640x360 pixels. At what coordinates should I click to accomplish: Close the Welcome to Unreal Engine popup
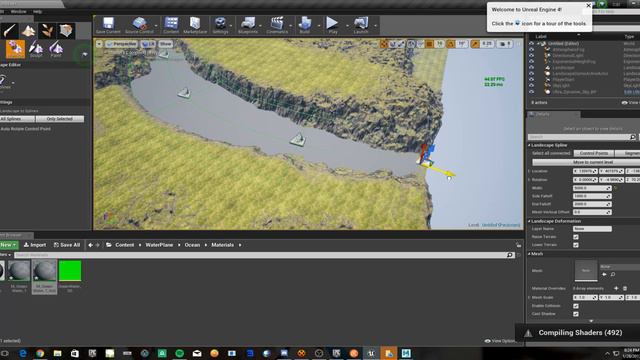pyautogui.click(x=588, y=6)
